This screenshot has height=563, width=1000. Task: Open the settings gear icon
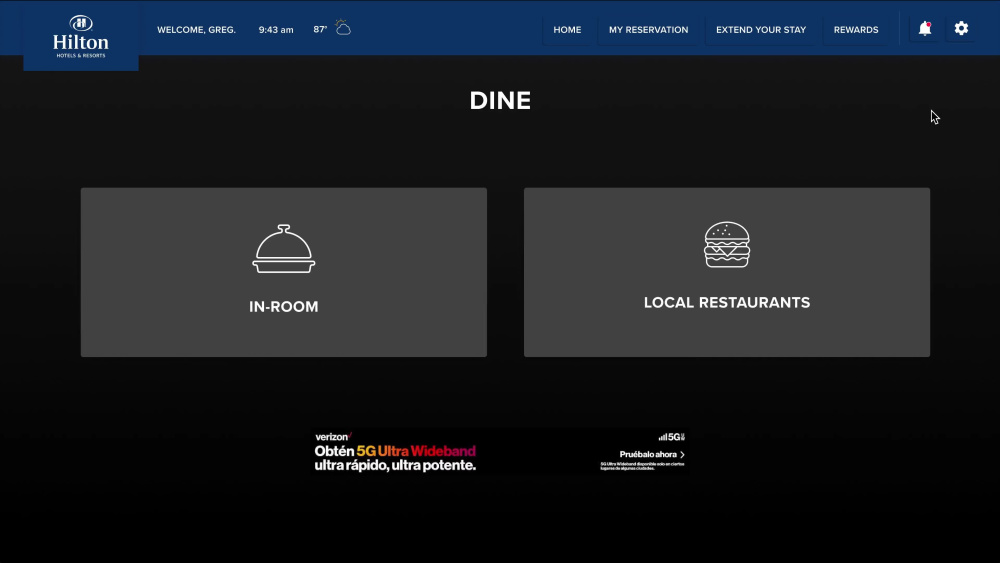pos(961,29)
